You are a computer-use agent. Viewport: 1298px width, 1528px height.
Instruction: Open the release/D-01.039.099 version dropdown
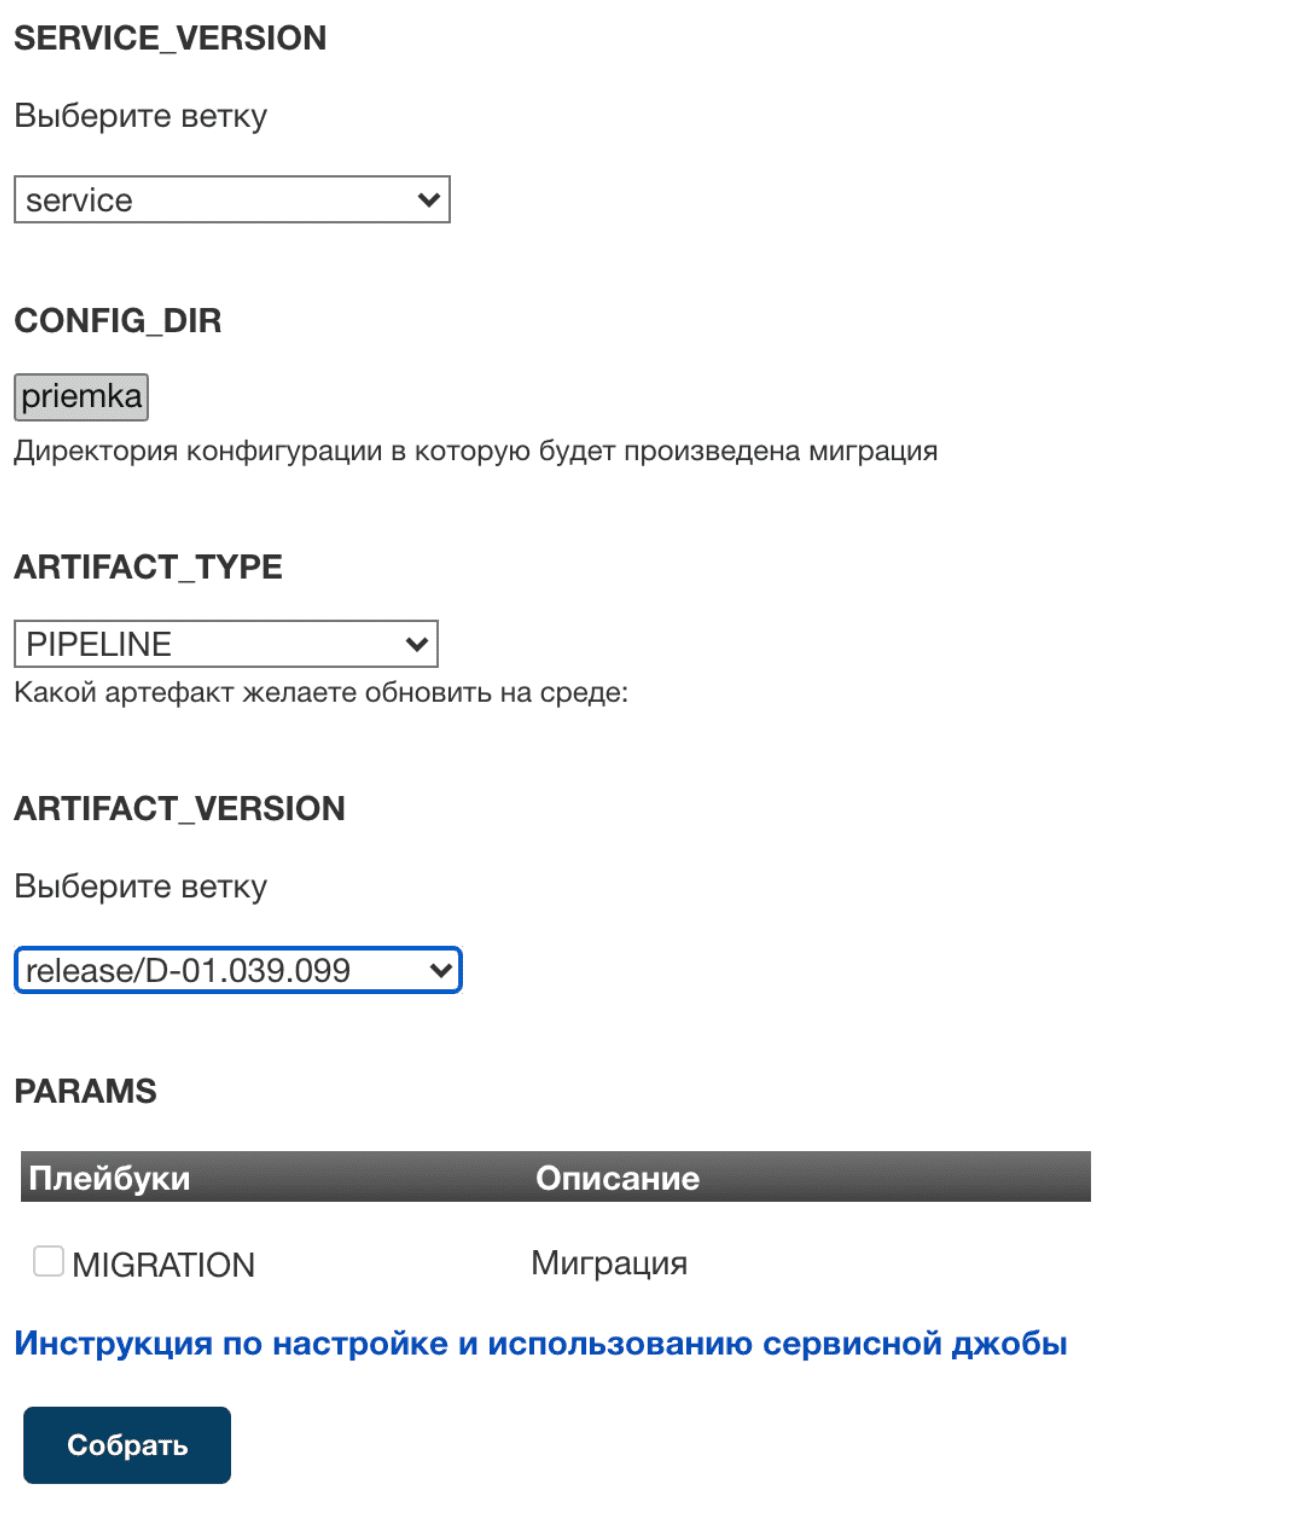coord(237,970)
